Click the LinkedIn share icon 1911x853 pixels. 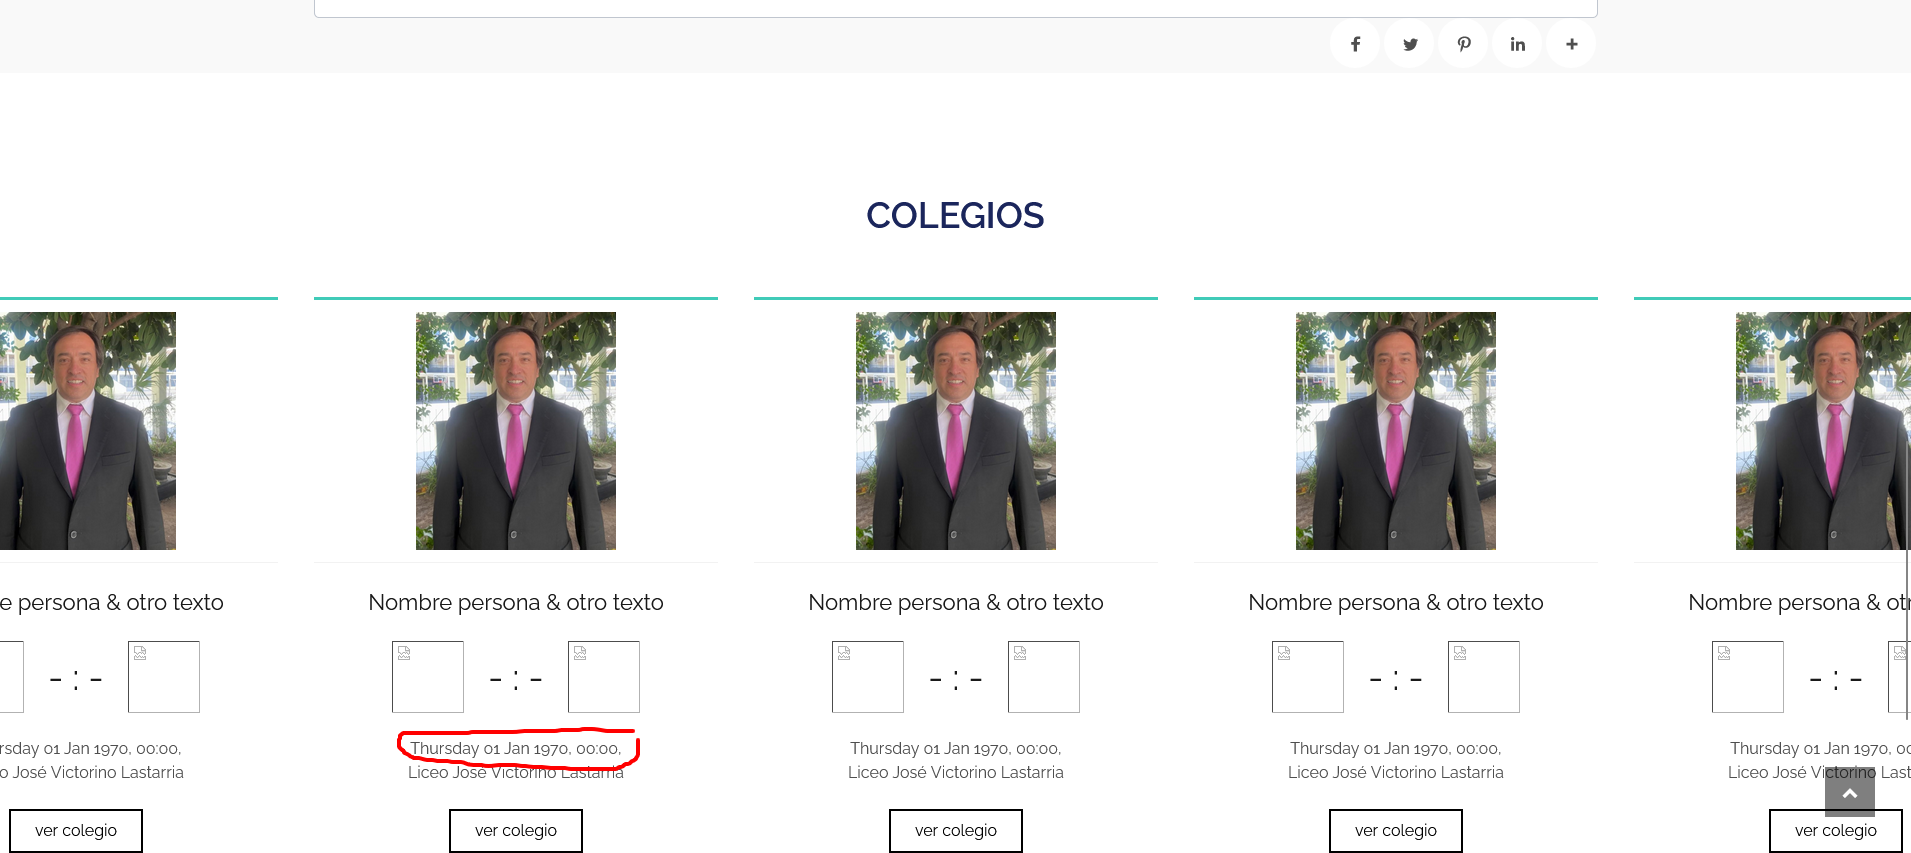click(x=1518, y=44)
